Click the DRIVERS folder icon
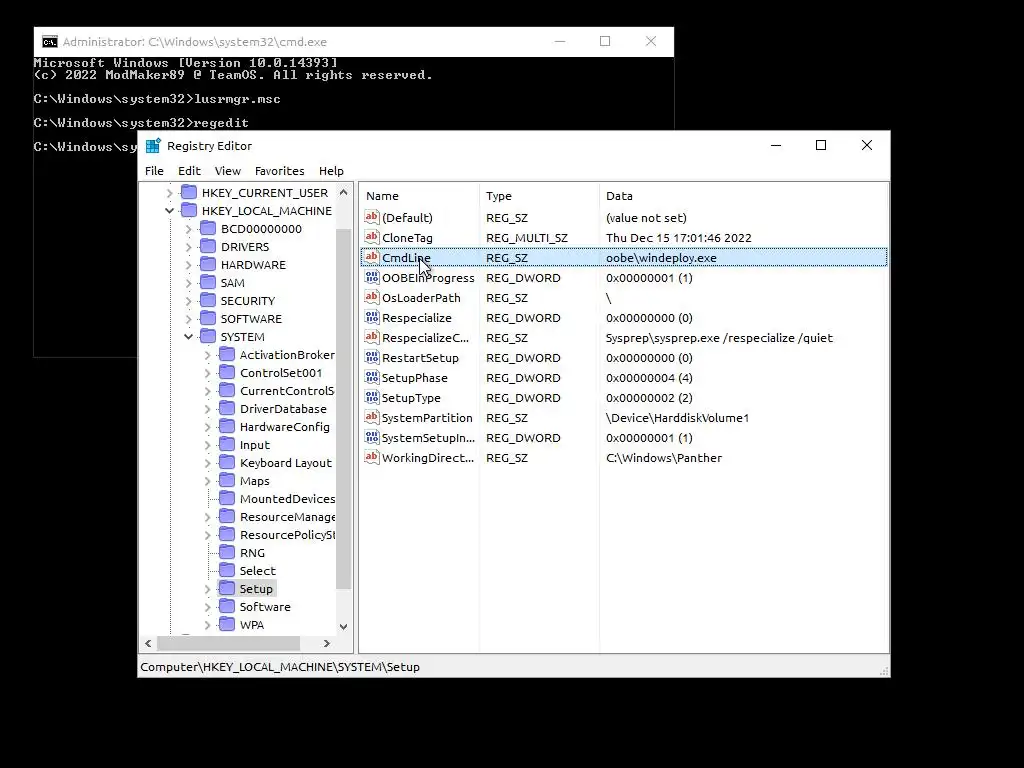1024x768 pixels. coord(208,246)
